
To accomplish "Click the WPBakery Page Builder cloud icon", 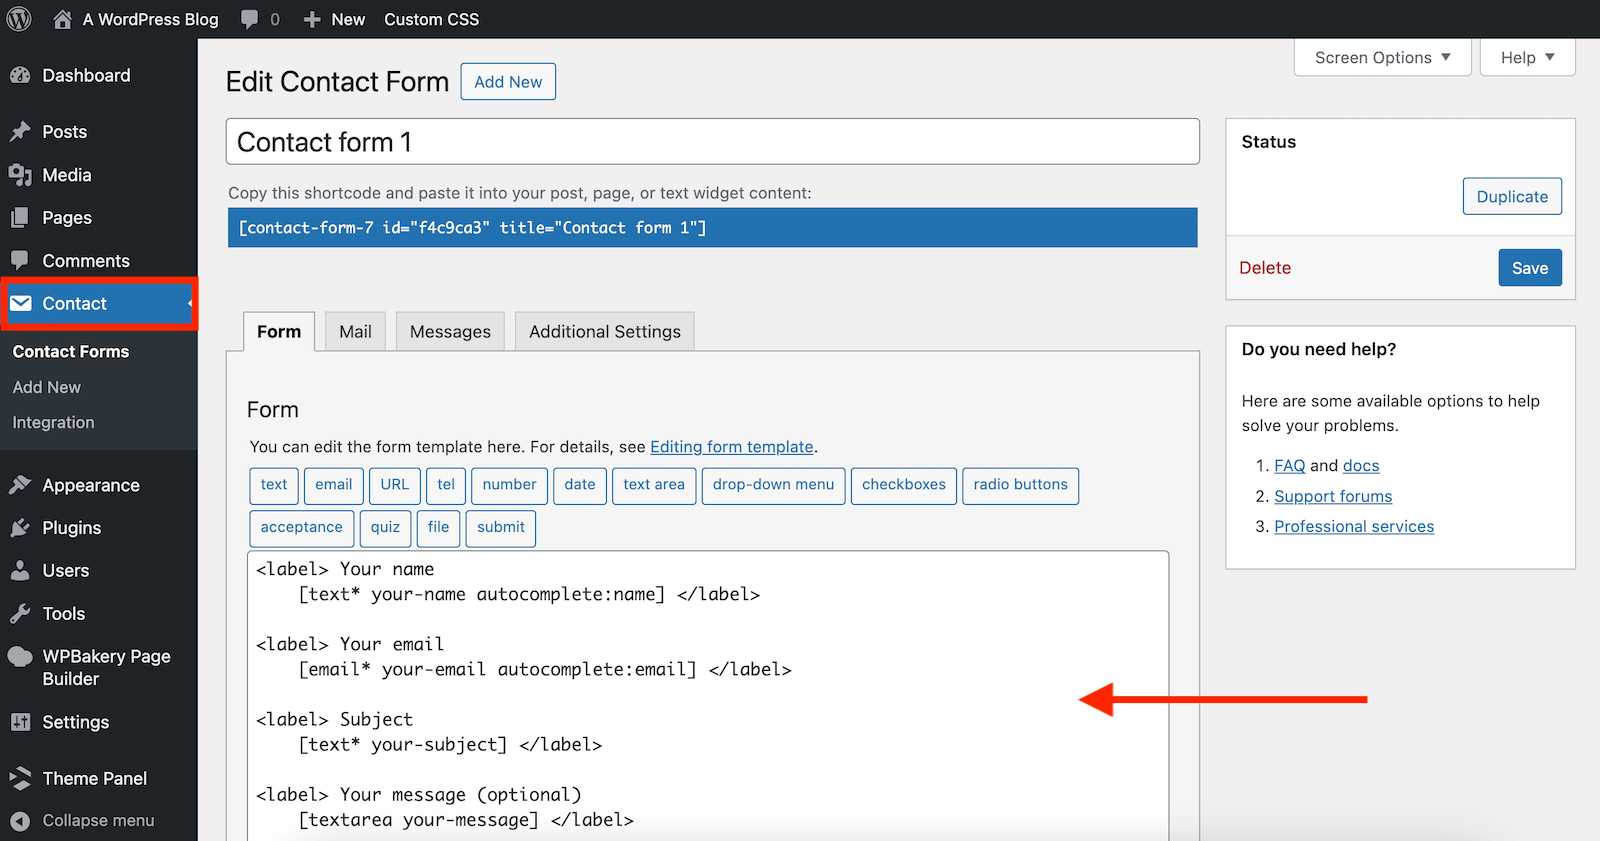I will (x=20, y=656).
